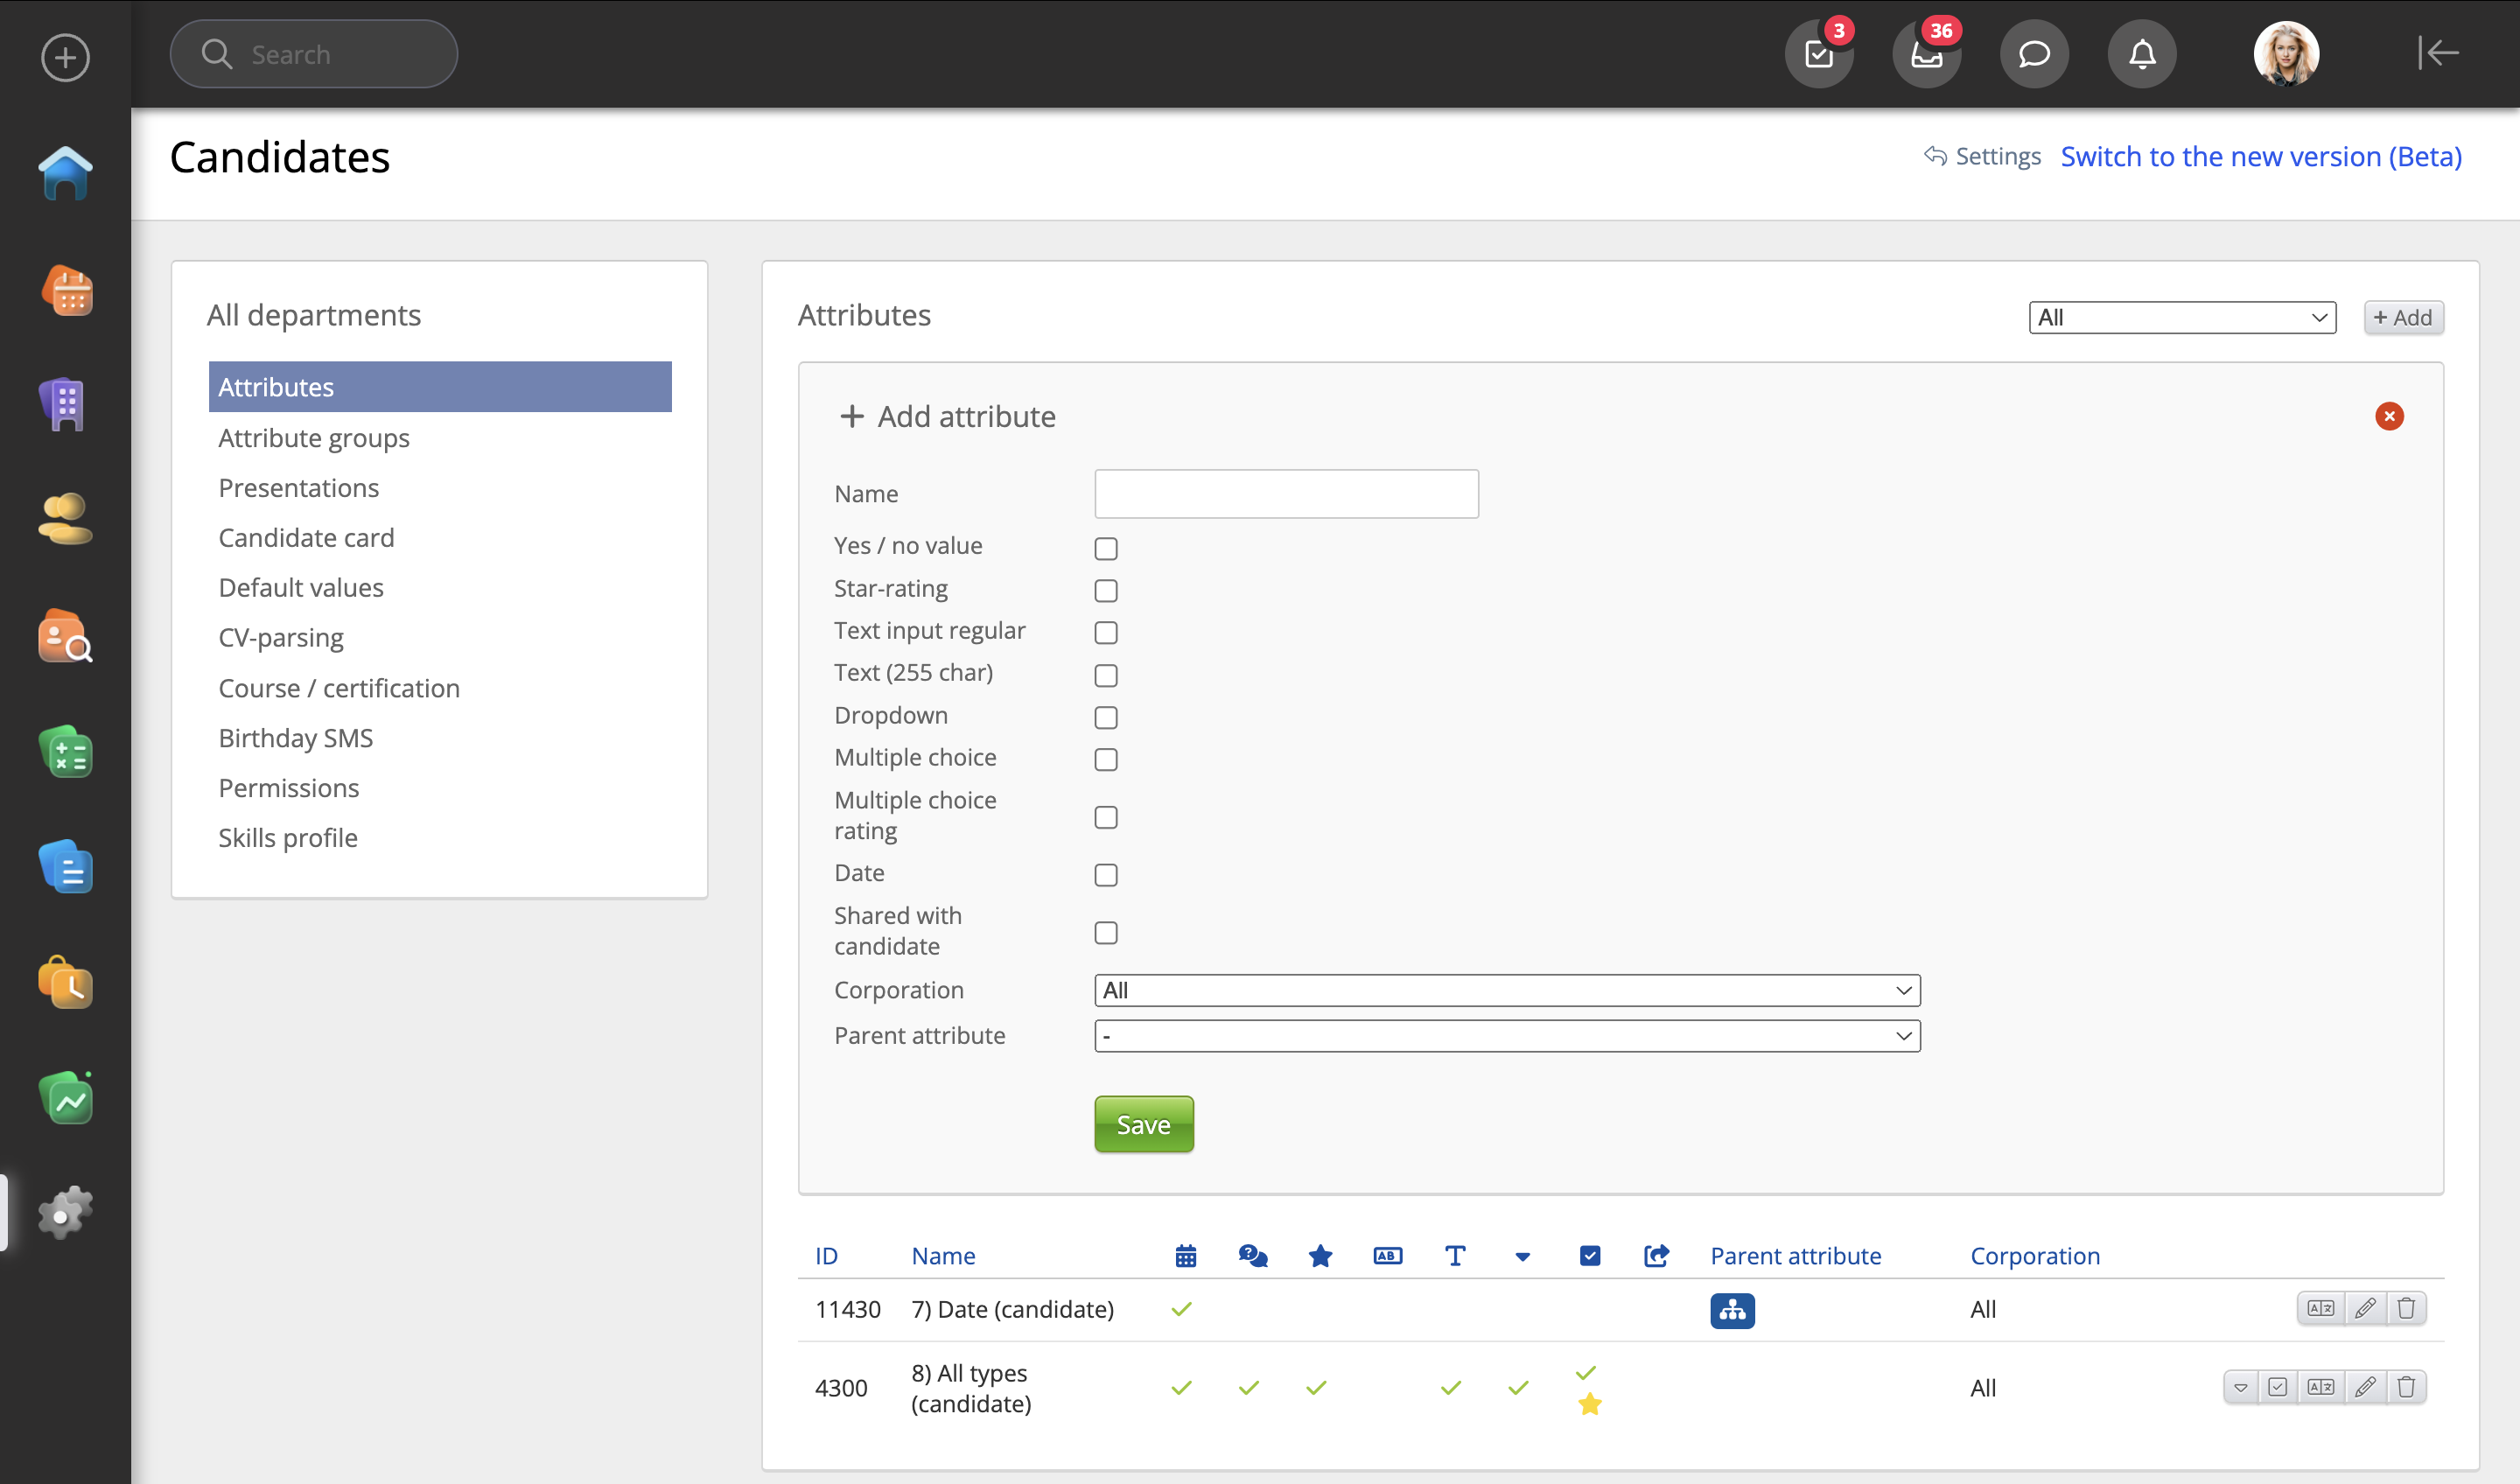The height and width of the screenshot is (1484, 2520).
Task: Open the tasks icon with badge 3
Action: tap(1818, 54)
